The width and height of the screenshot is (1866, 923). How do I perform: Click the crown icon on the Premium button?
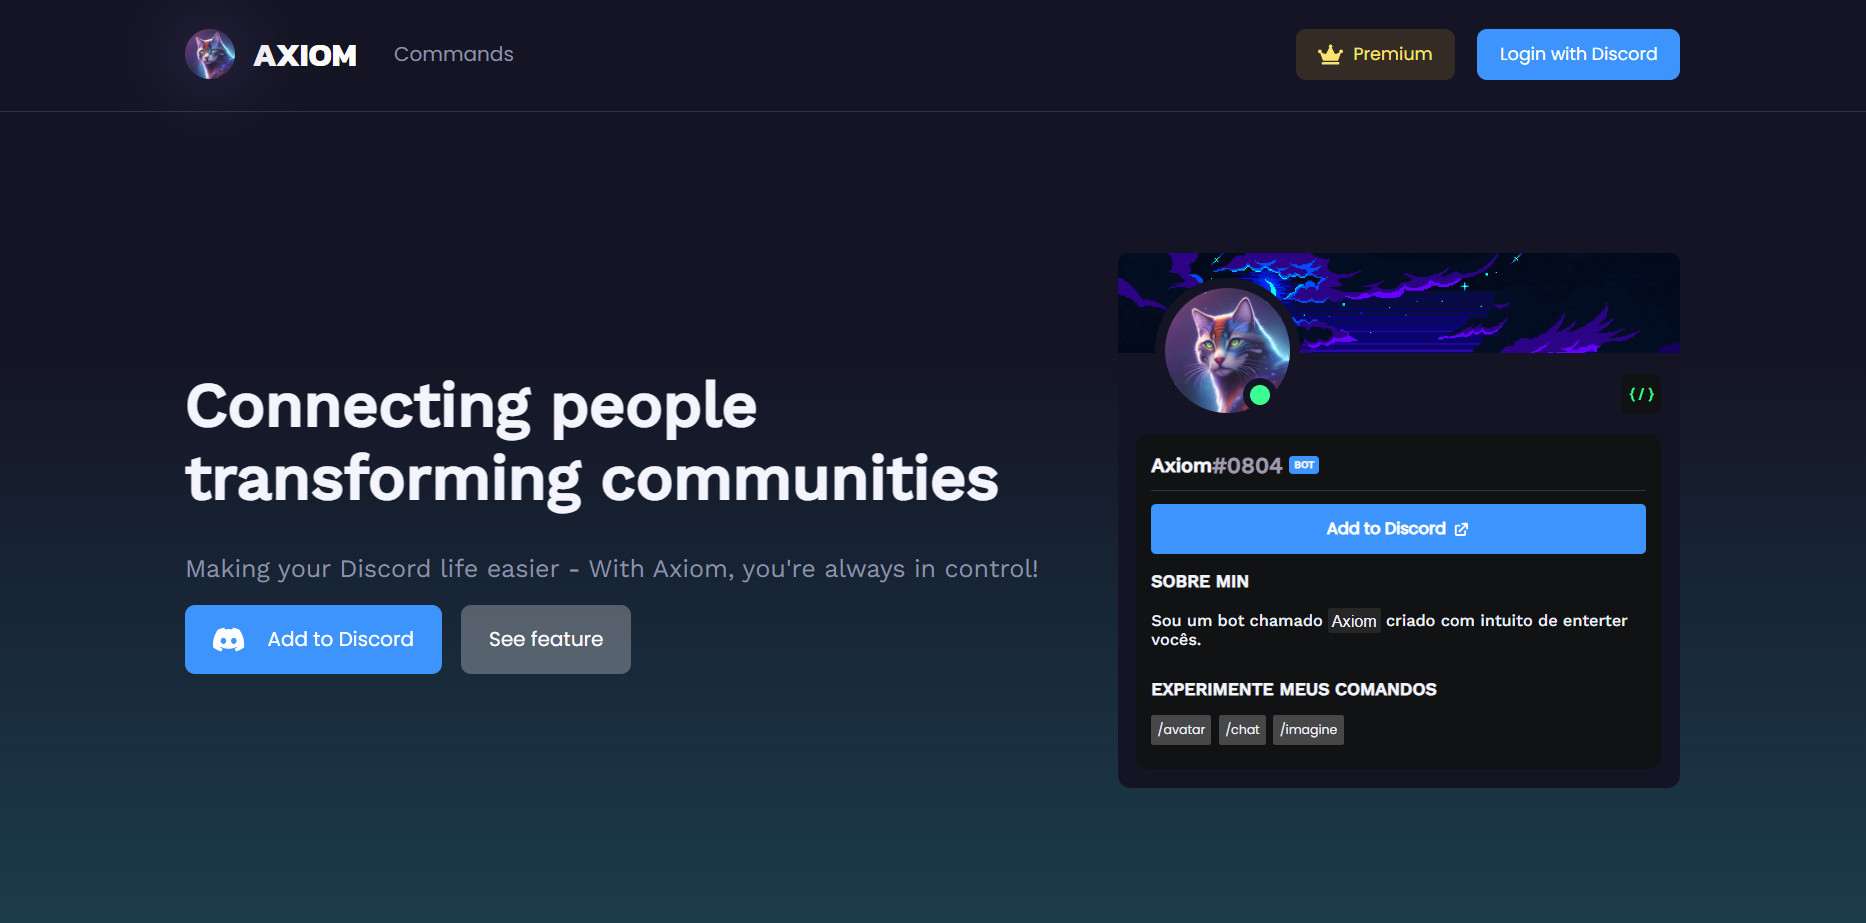(x=1329, y=54)
